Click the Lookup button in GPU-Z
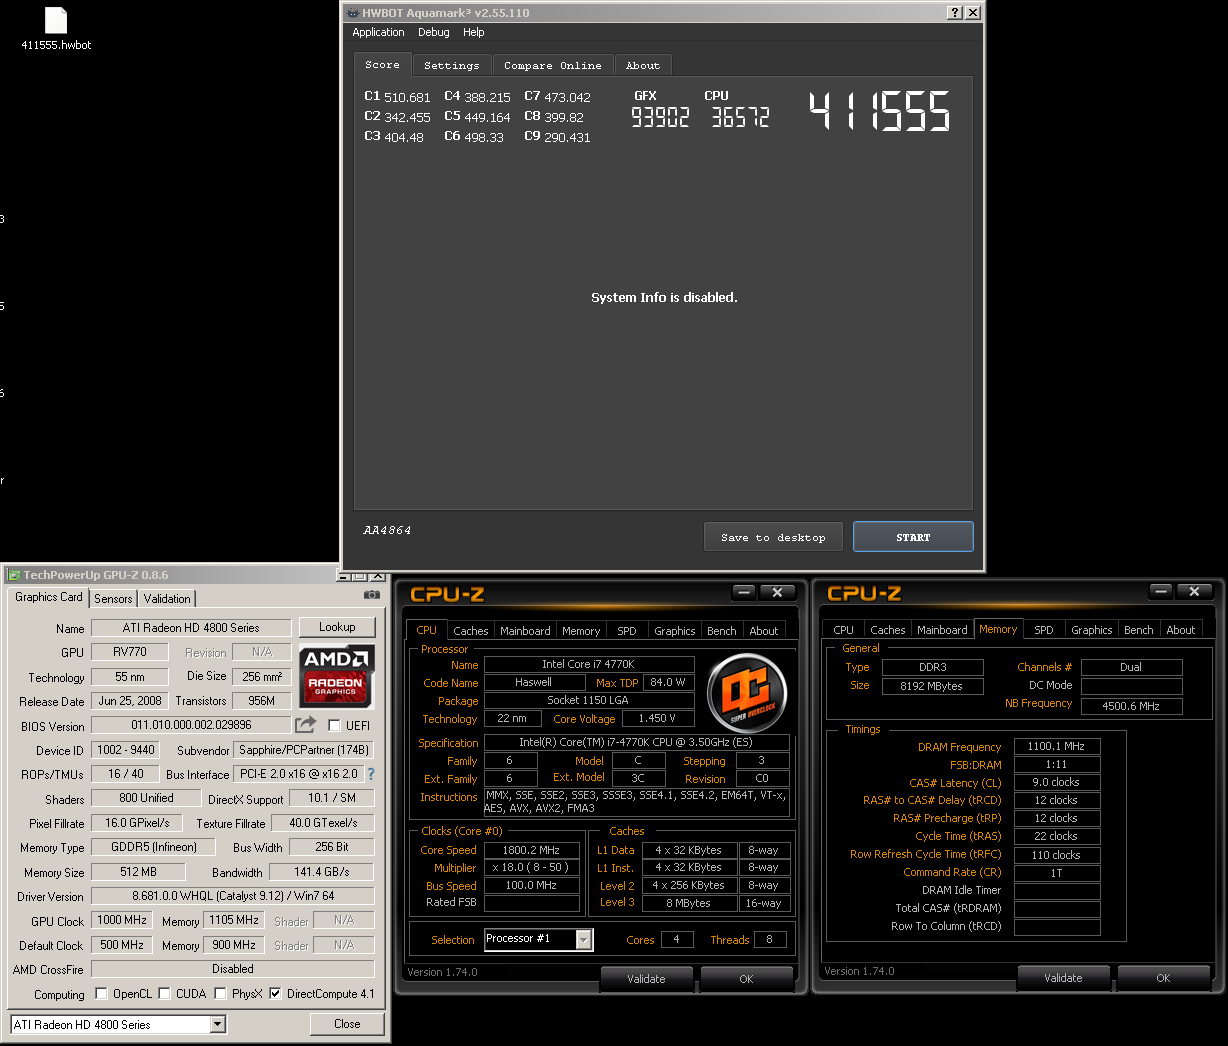1228x1046 pixels. (337, 627)
